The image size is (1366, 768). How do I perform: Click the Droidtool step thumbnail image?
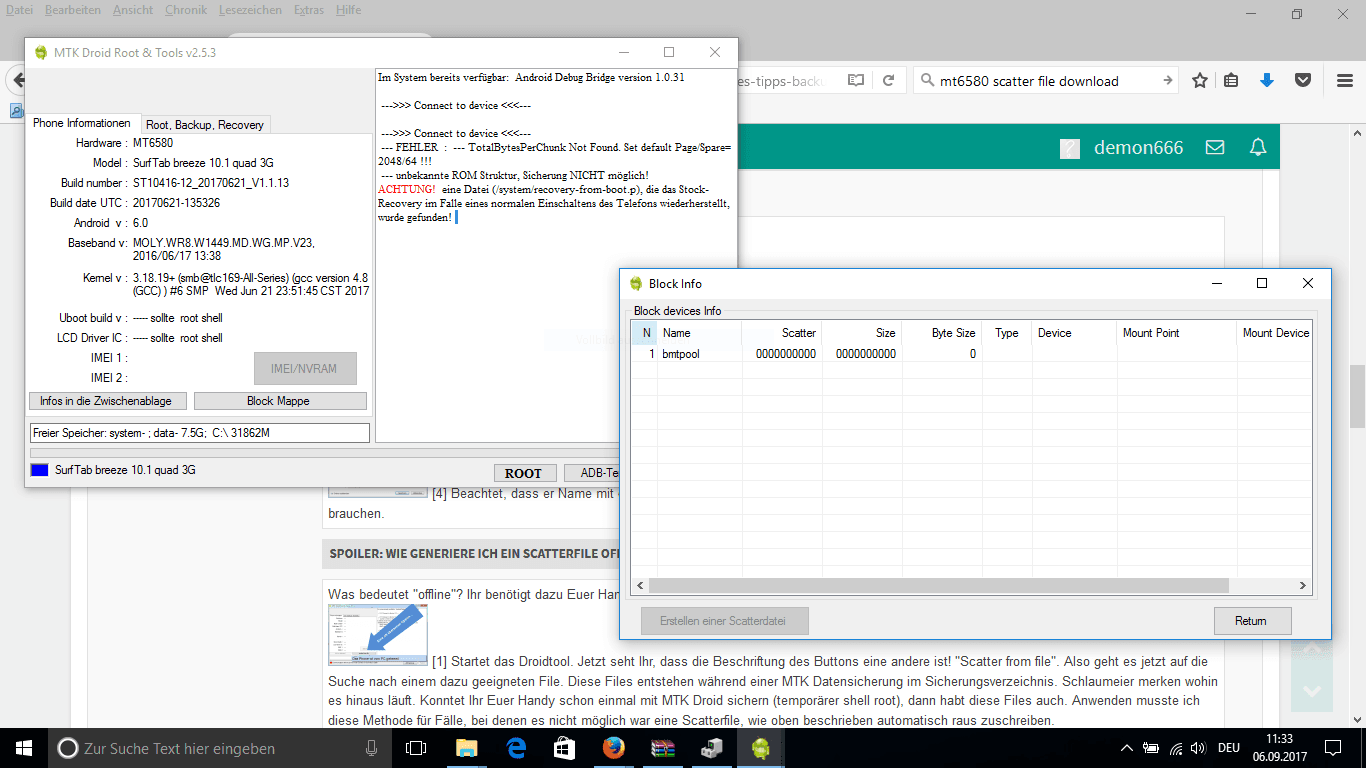pos(378,635)
